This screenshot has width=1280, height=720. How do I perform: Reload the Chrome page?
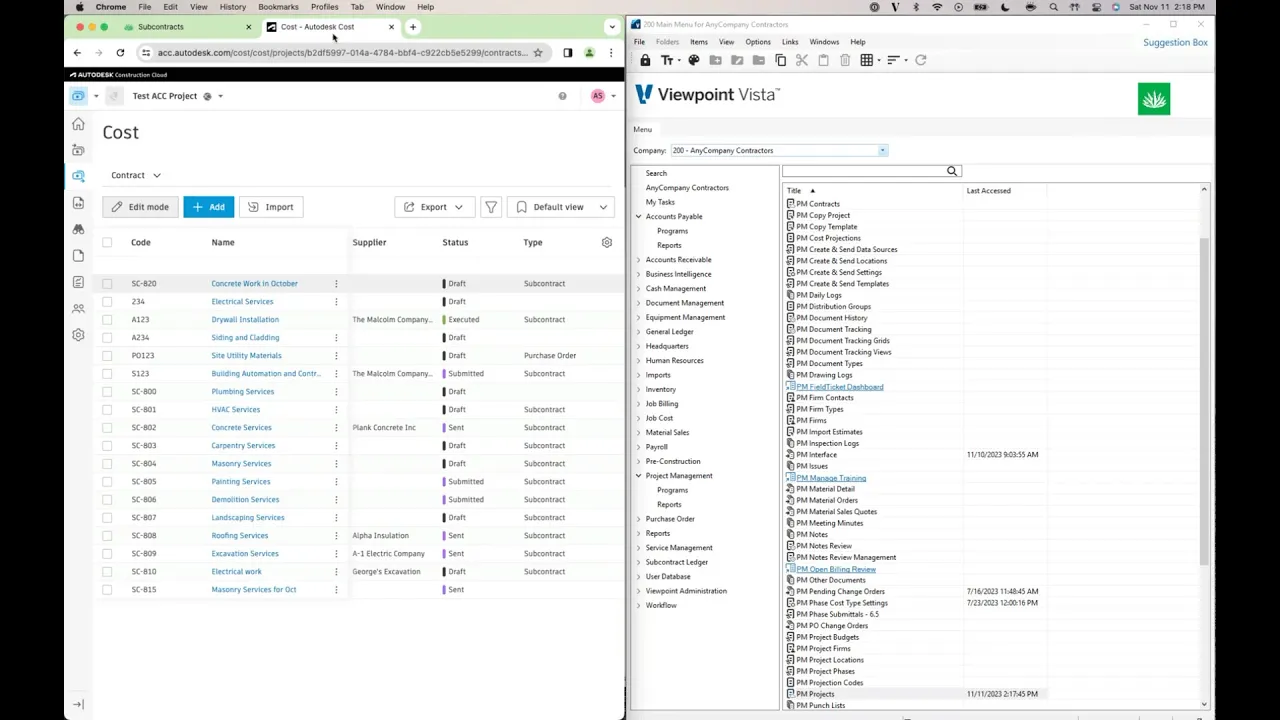pos(120,53)
